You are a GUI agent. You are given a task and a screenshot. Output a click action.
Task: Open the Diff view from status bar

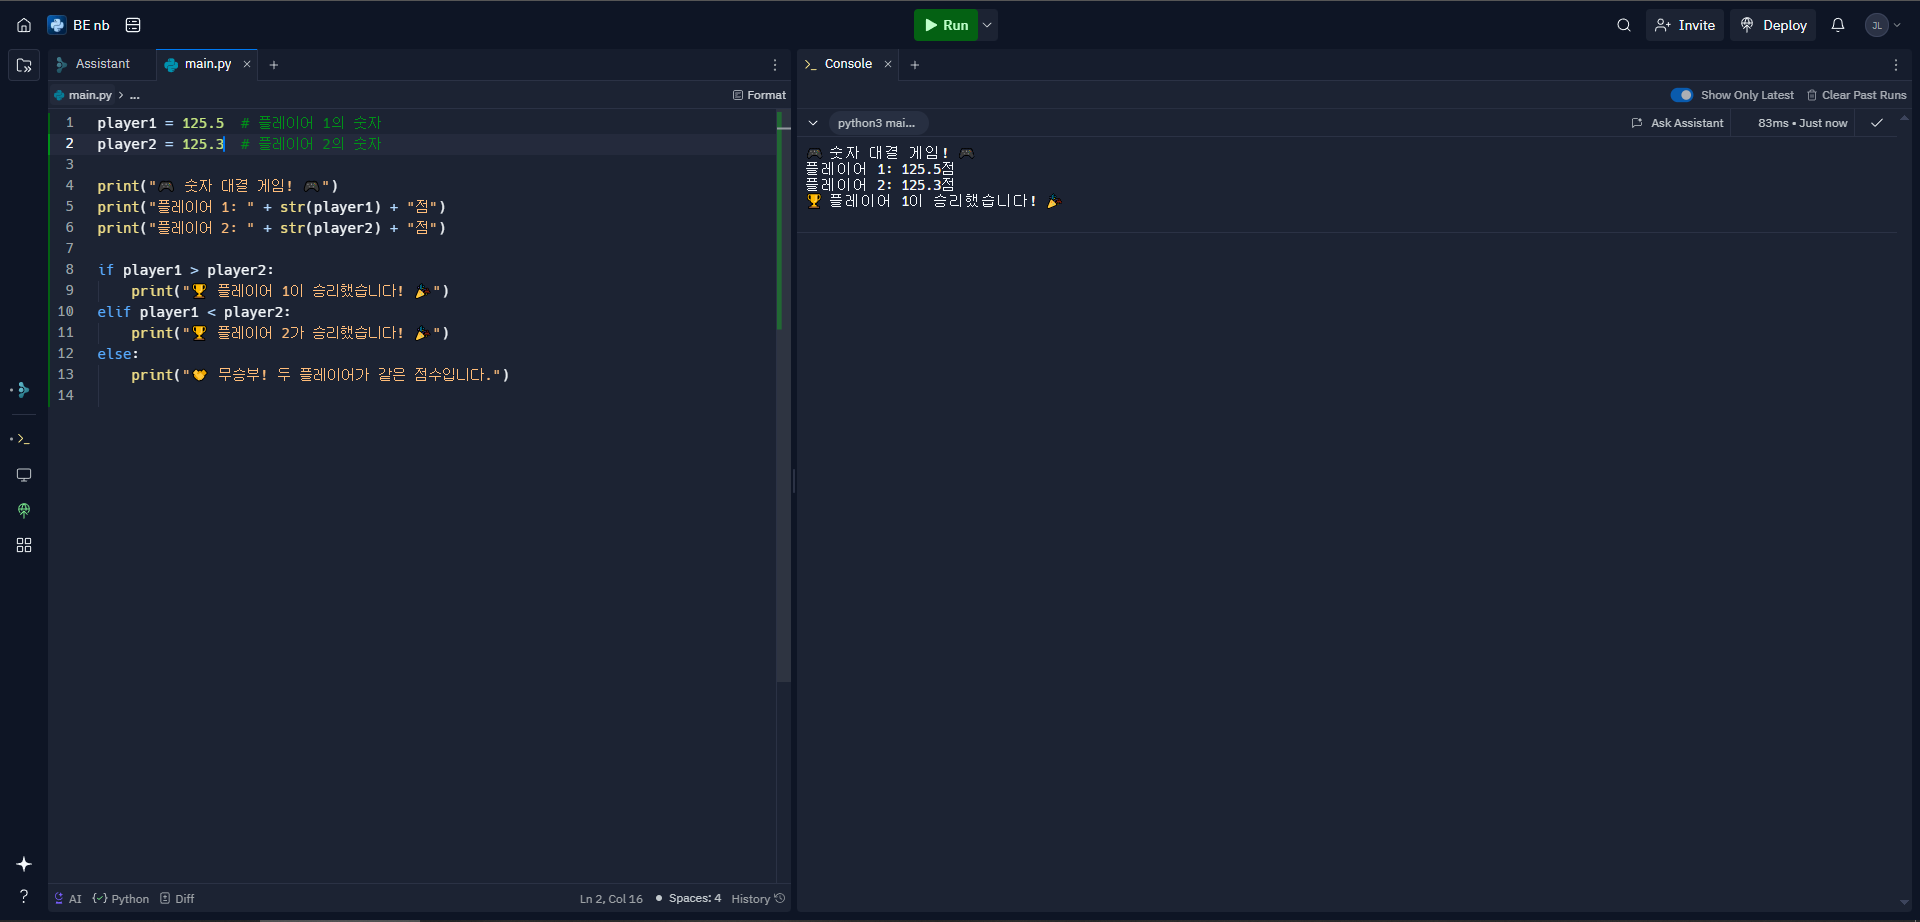177,899
